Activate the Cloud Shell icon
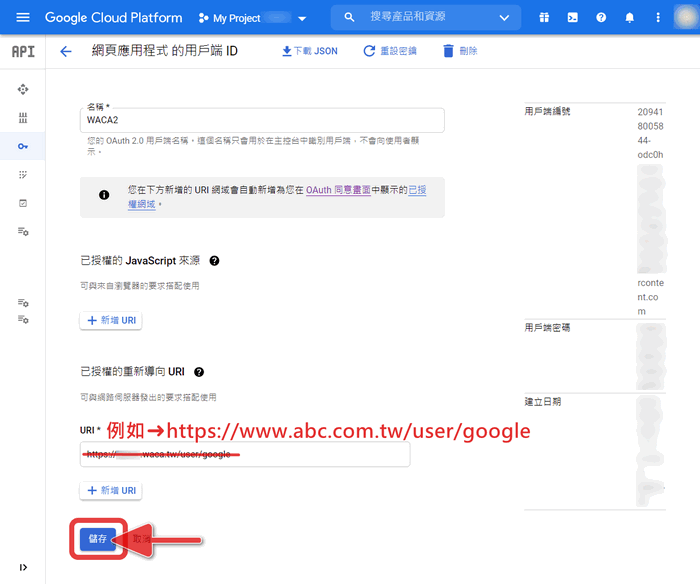Viewport: 700px width, 584px height. [572, 17]
